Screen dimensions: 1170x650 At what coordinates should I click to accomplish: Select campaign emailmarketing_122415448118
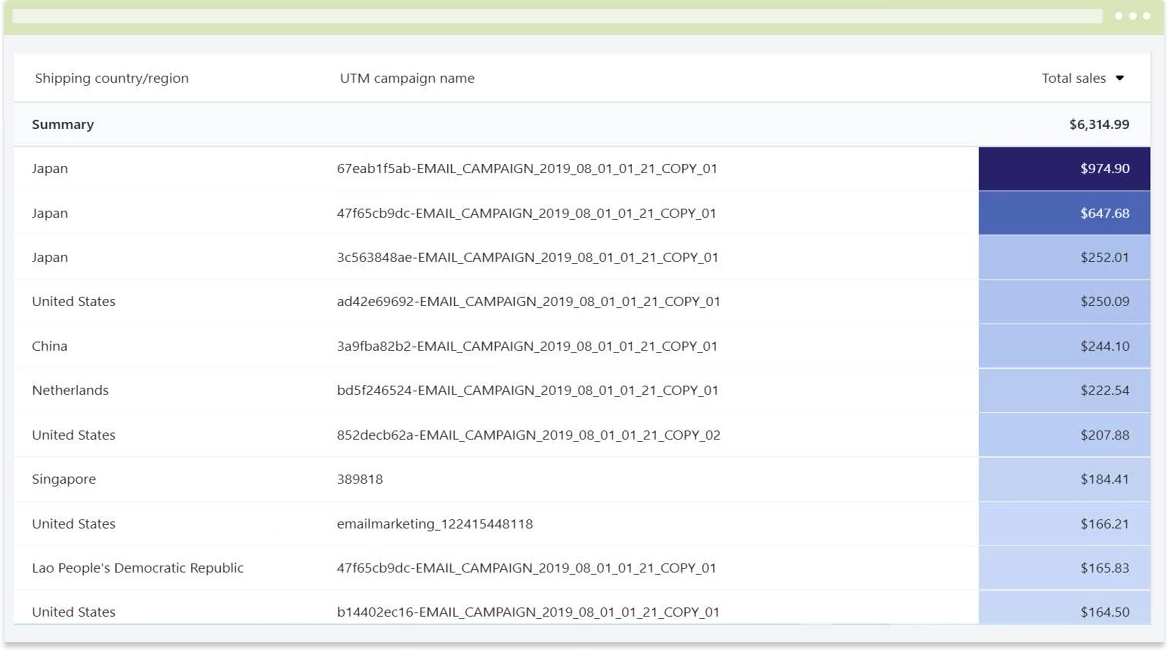point(434,524)
